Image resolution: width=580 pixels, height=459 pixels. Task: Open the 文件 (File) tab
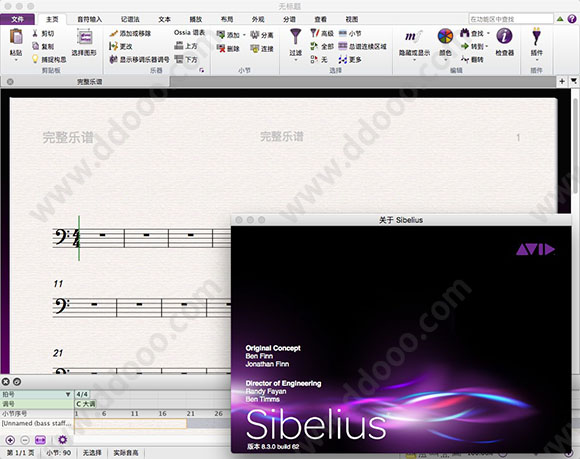pyautogui.click(x=17, y=19)
